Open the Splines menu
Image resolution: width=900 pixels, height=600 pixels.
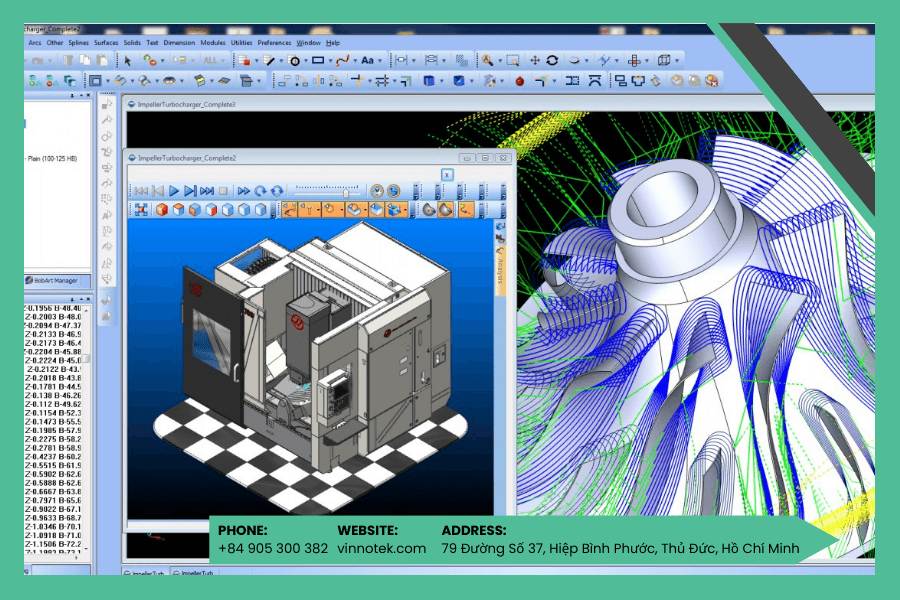(79, 42)
